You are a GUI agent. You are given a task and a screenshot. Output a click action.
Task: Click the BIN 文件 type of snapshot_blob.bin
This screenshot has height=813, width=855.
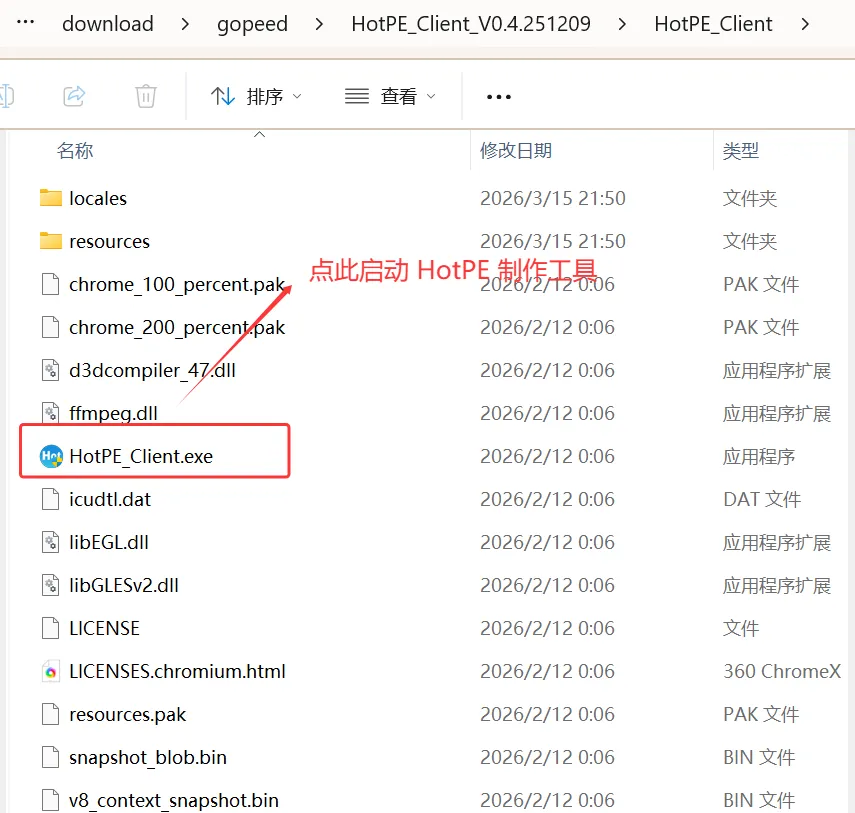759,757
